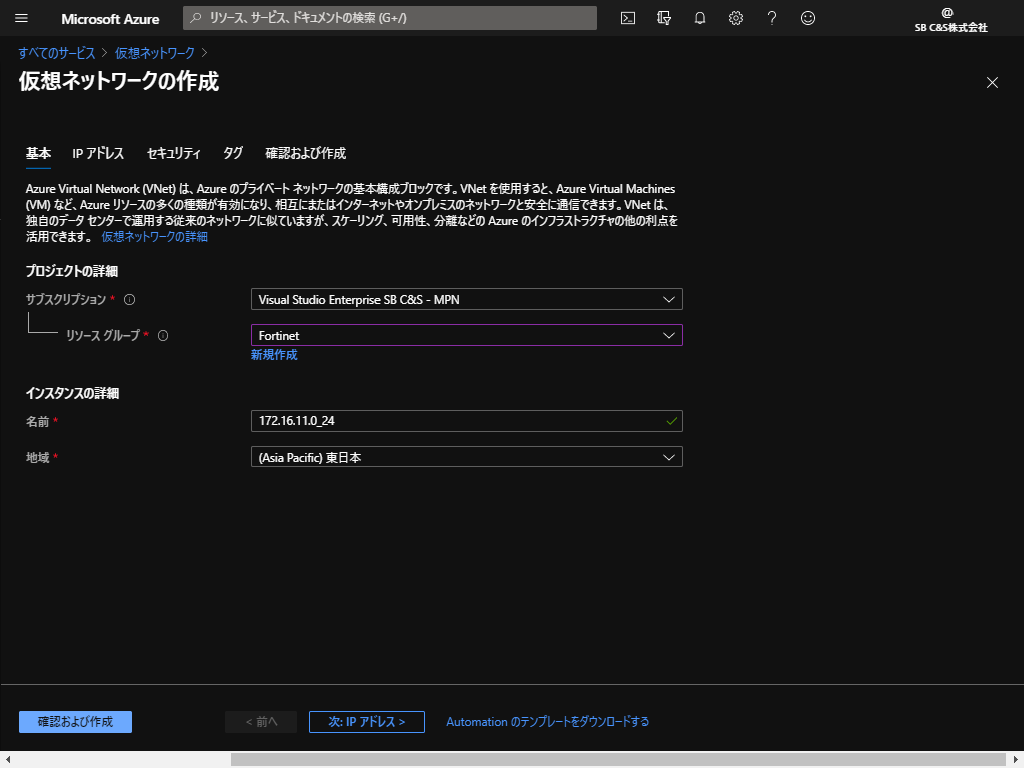Click the scrollbar right arrow
Image resolution: width=1024 pixels, height=768 pixels.
pyautogui.click(x=1016, y=760)
